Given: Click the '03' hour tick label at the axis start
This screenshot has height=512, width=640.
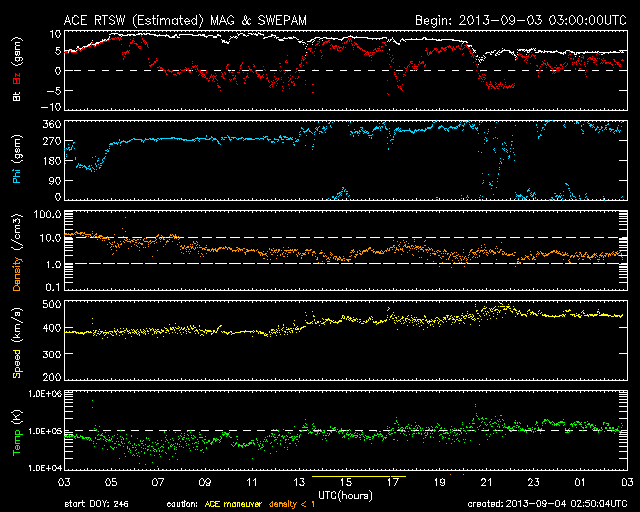Looking at the screenshot, I should point(64,483).
